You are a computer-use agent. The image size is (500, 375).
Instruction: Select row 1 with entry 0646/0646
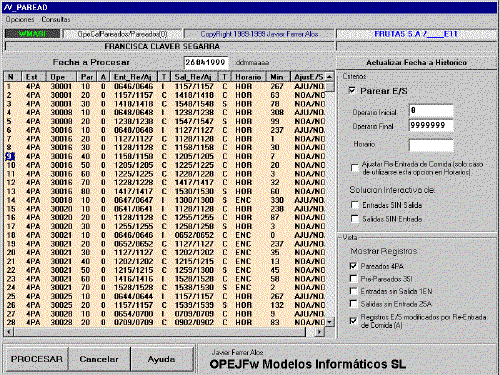click(x=134, y=86)
